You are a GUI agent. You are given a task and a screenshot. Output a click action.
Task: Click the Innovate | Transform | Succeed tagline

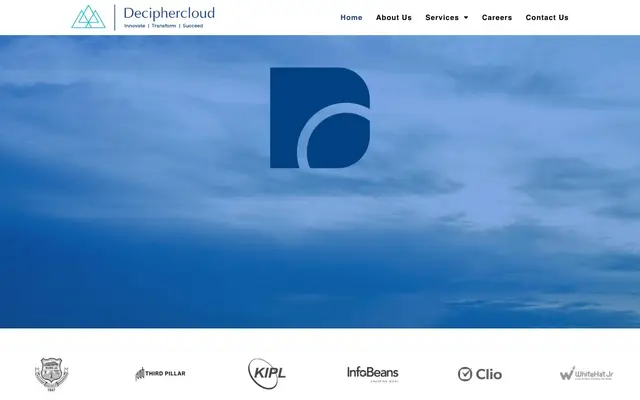[163, 26]
